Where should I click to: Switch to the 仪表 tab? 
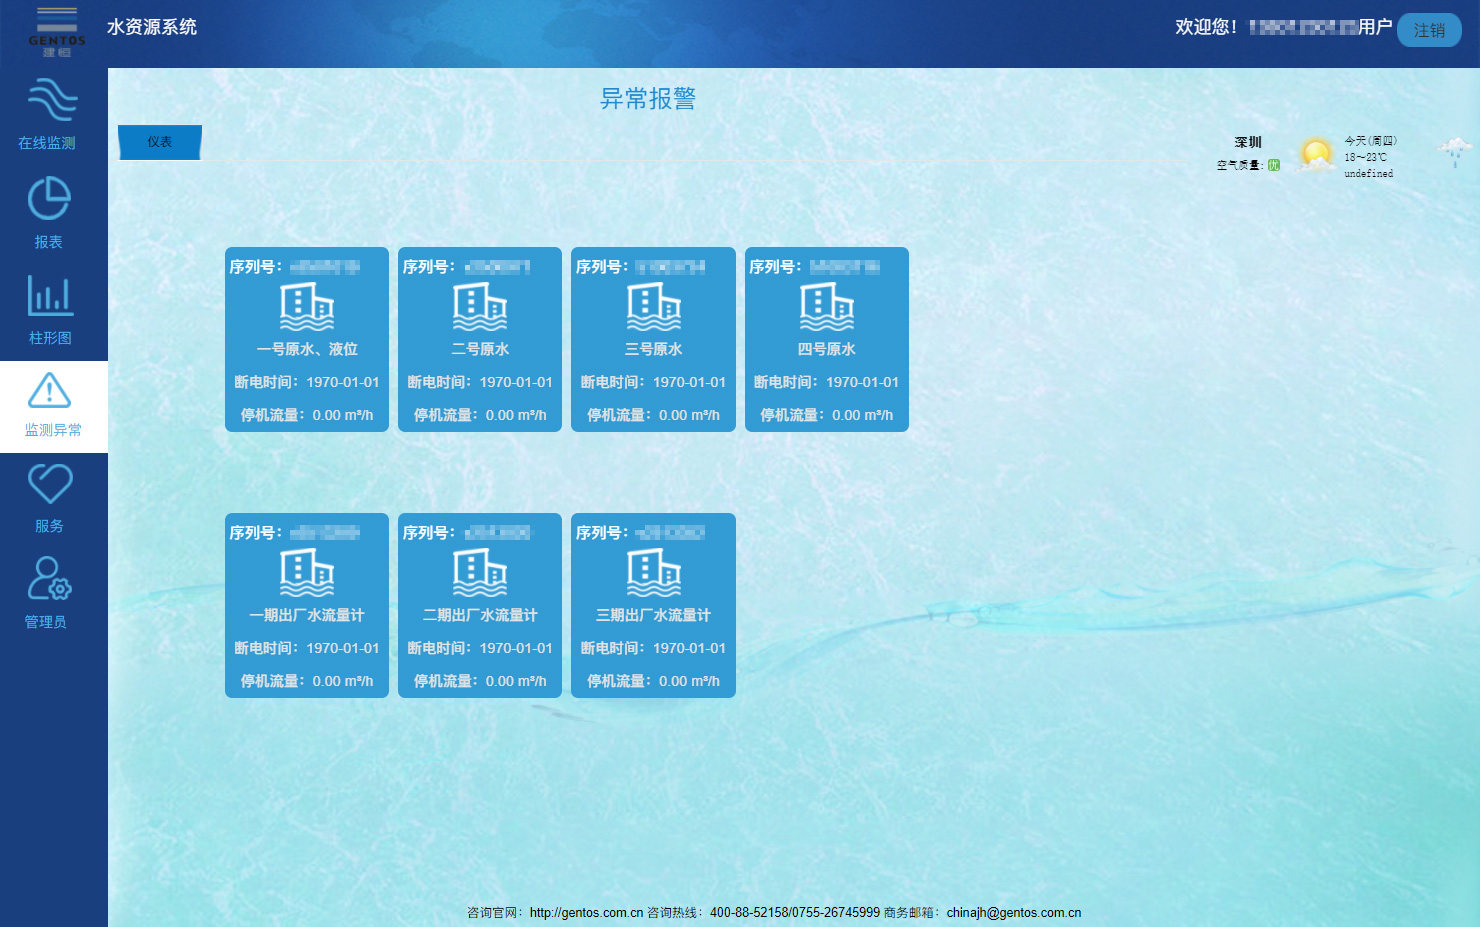pos(160,142)
